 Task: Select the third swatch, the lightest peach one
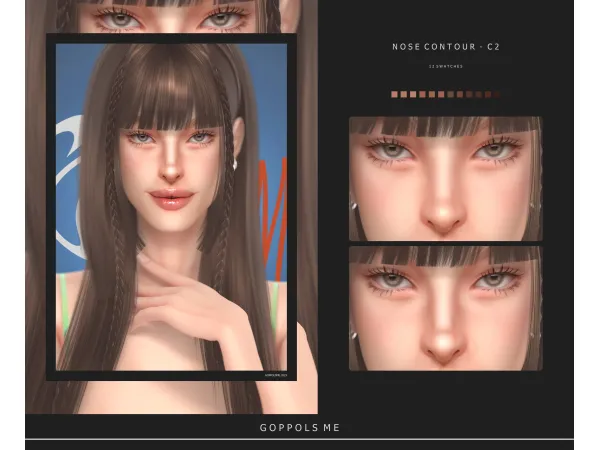point(413,94)
